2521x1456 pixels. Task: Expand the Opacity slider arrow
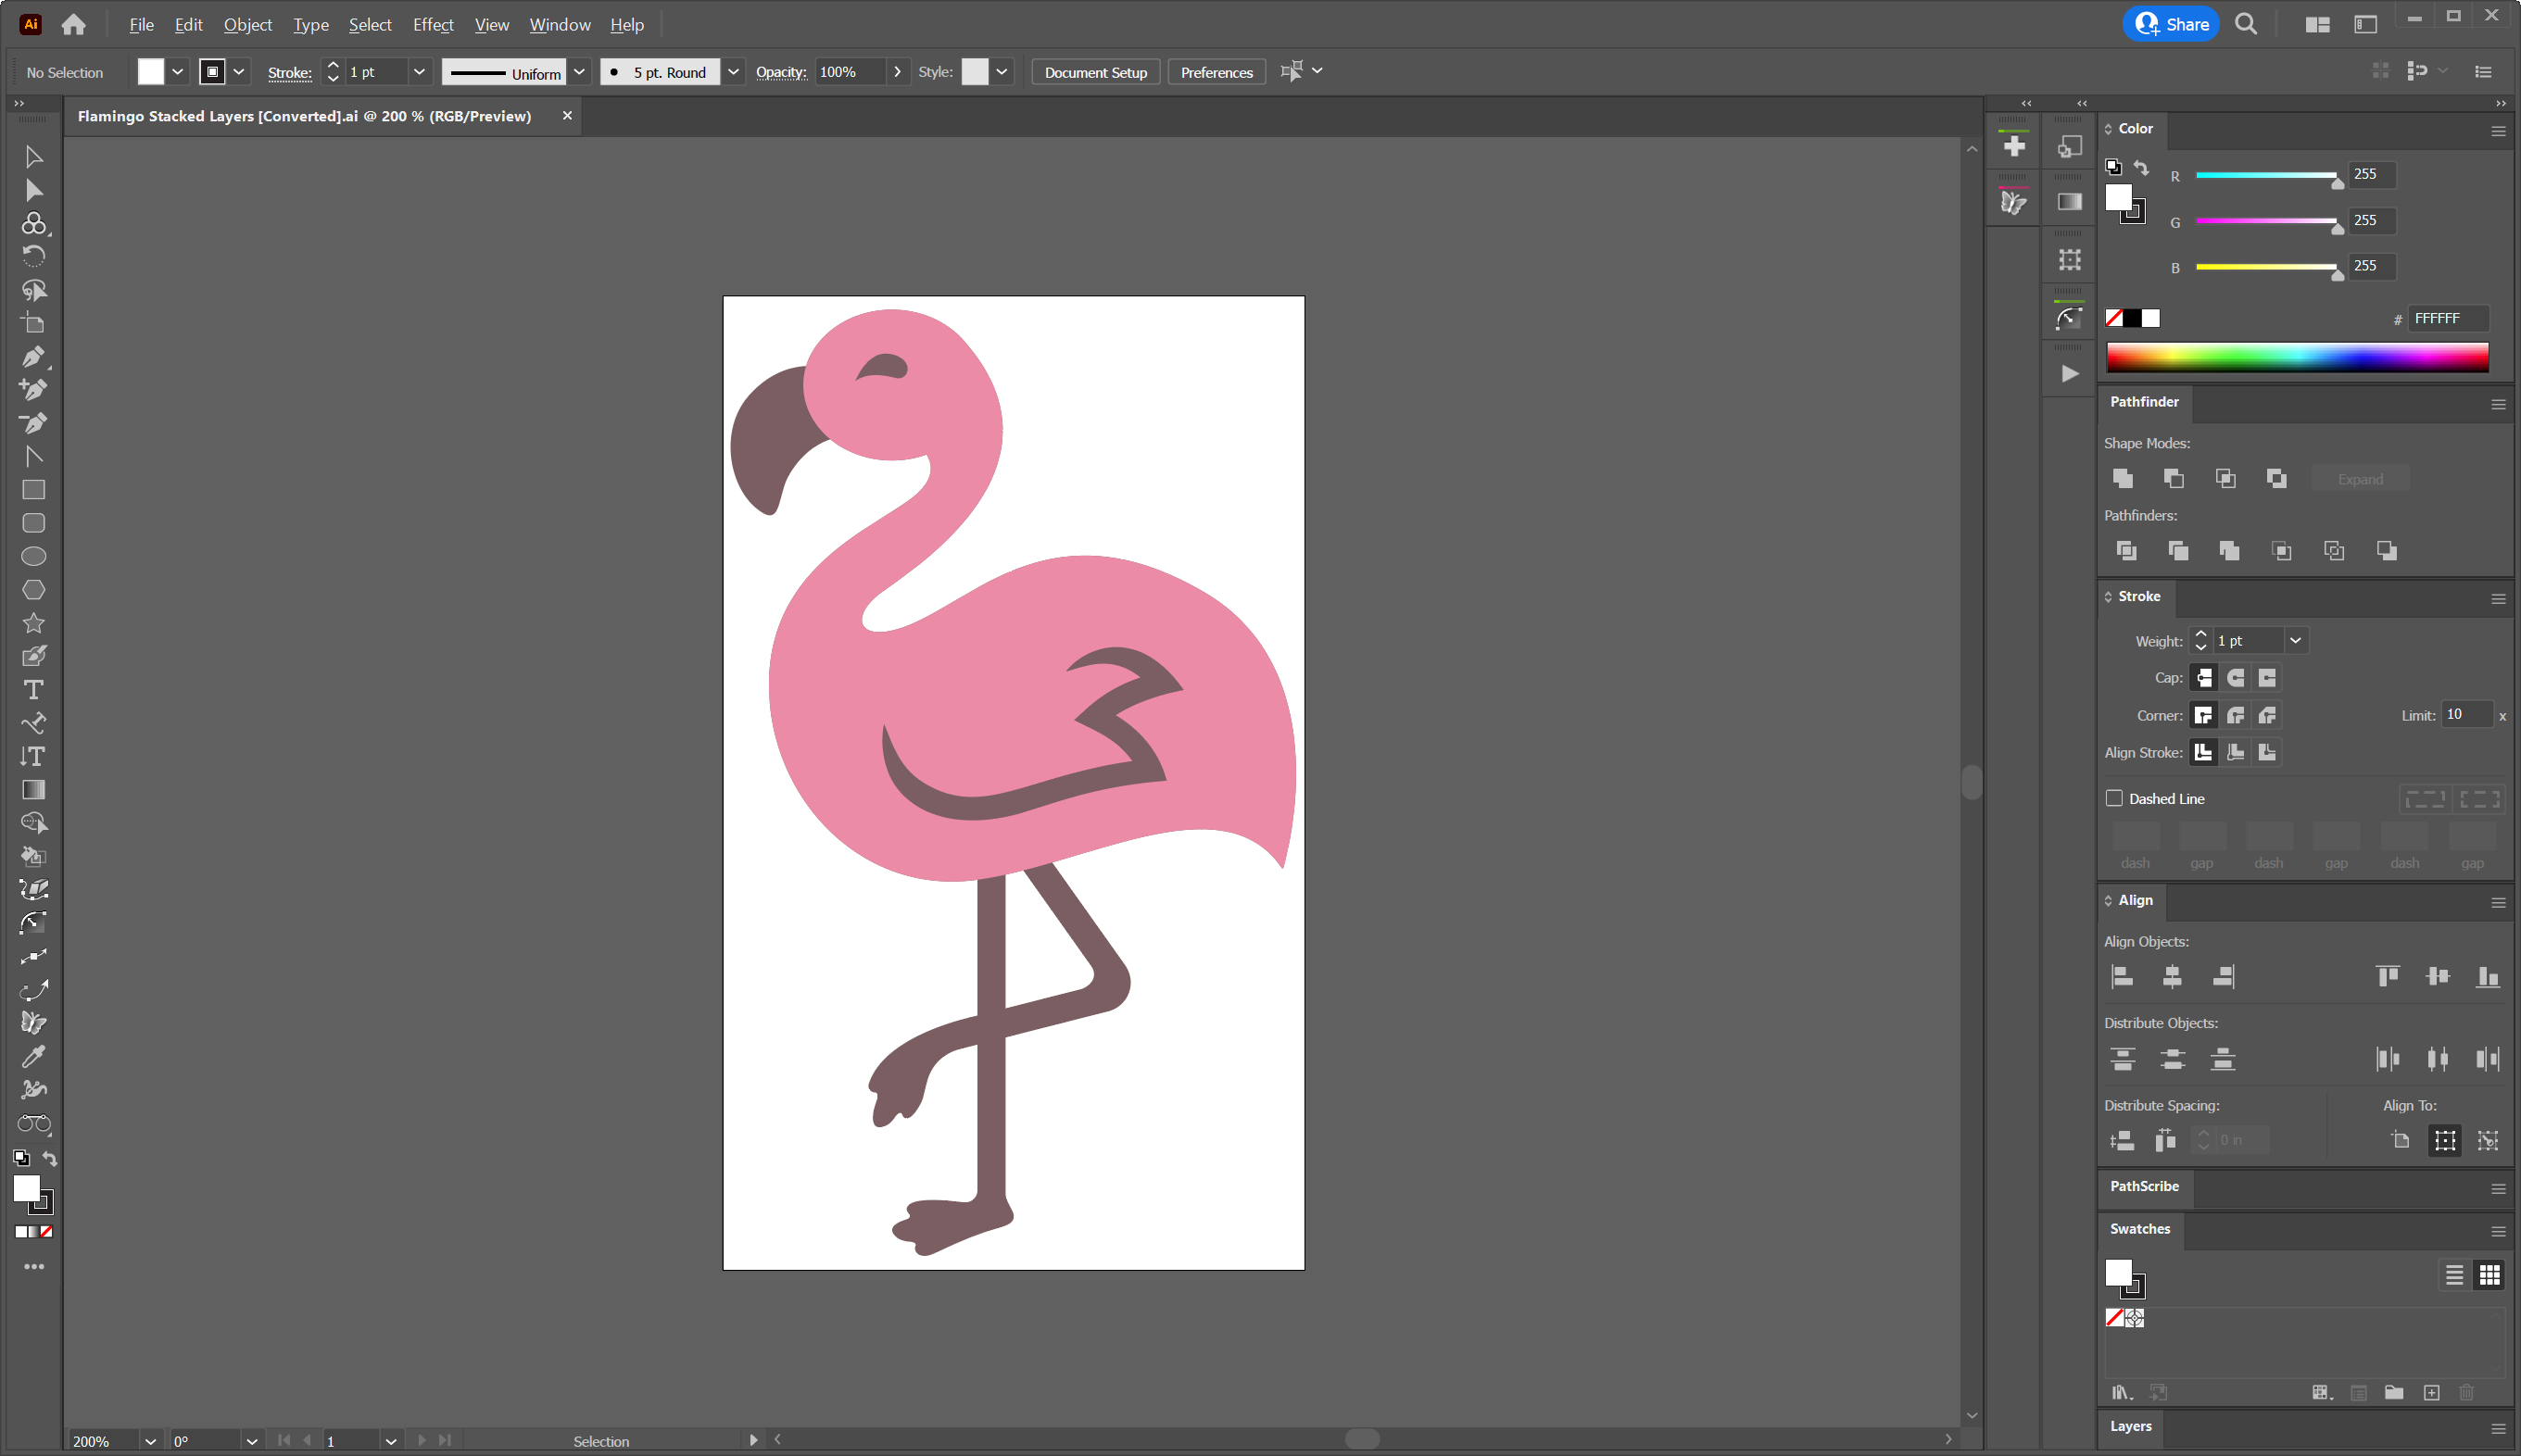click(x=897, y=72)
